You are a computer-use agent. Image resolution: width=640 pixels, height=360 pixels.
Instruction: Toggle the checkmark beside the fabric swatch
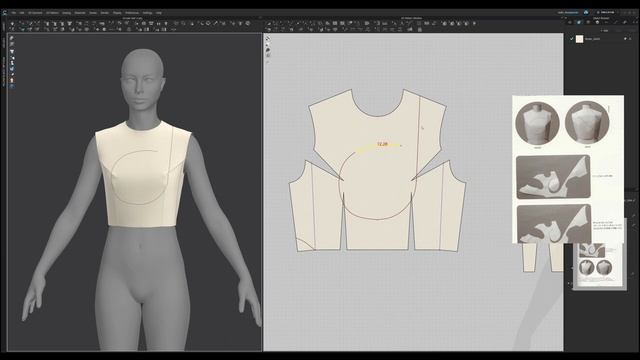pyautogui.click(x=571, y=39)
